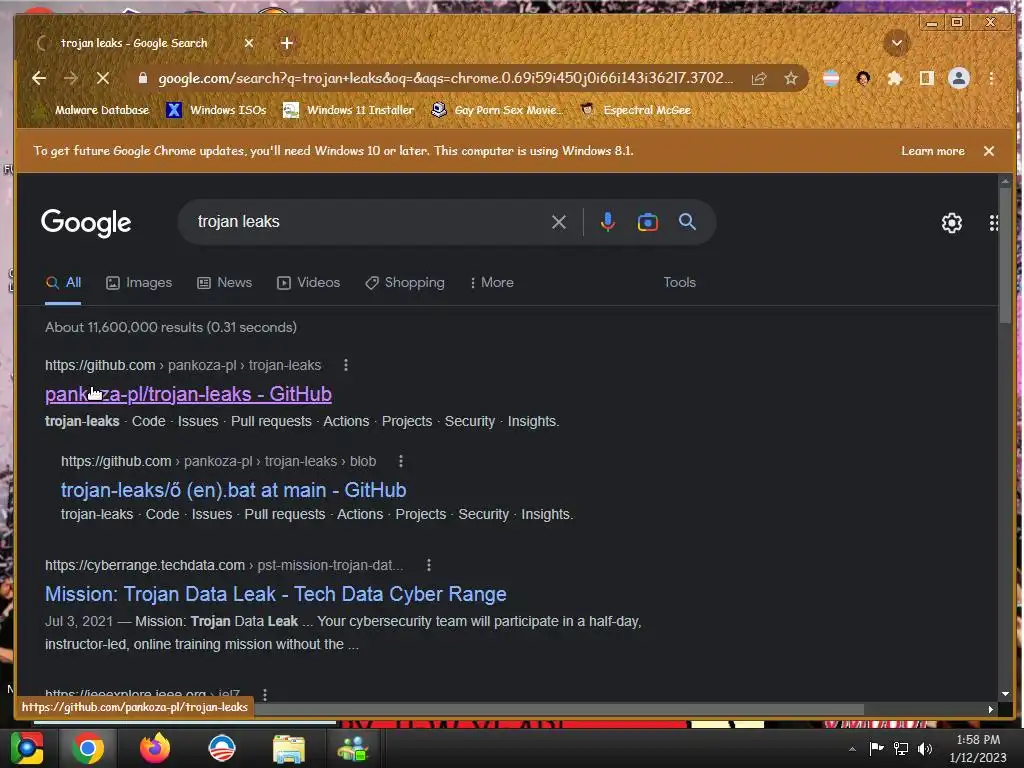Open Espectral McGee bookmark
The width and height of the screenshot is (1024, 768).
[x=636, y=110]
